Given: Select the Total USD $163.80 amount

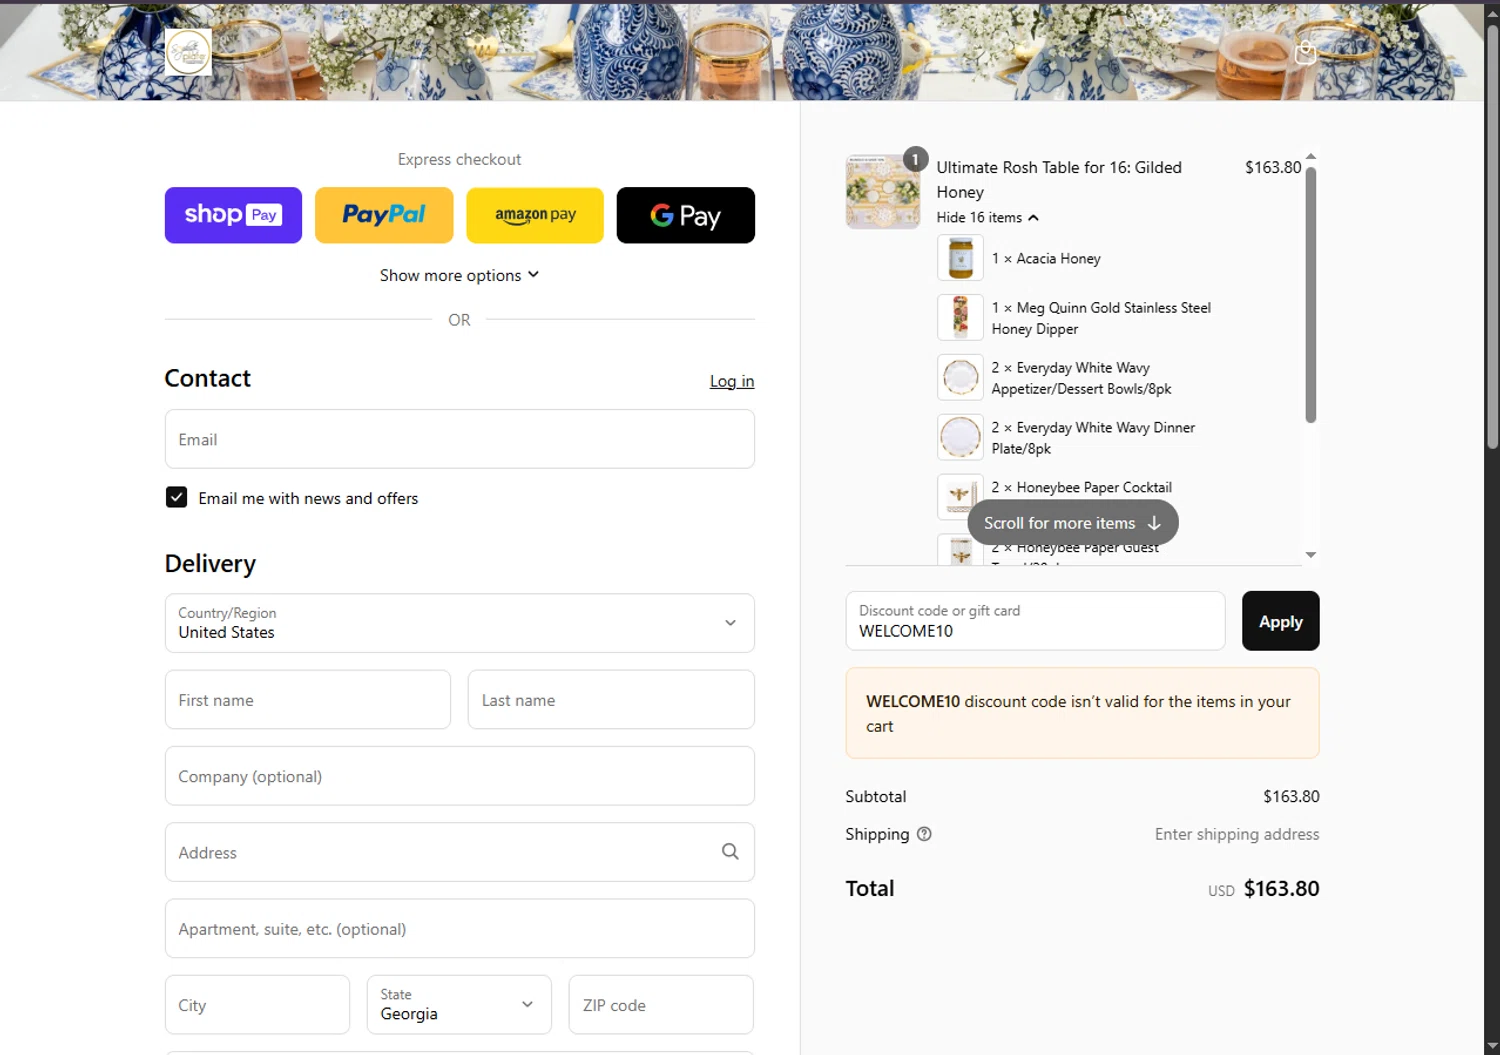Looking at the screenshot, I should click(1264, 889).
